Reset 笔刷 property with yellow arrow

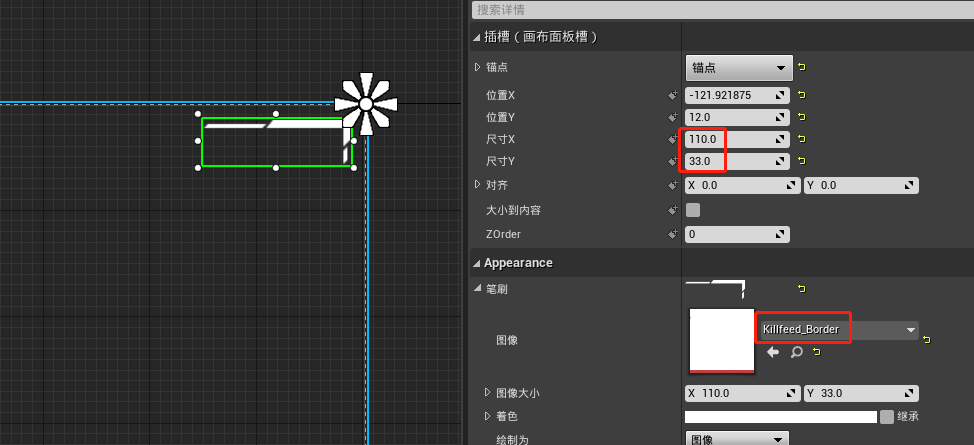(x=802, y=289)
